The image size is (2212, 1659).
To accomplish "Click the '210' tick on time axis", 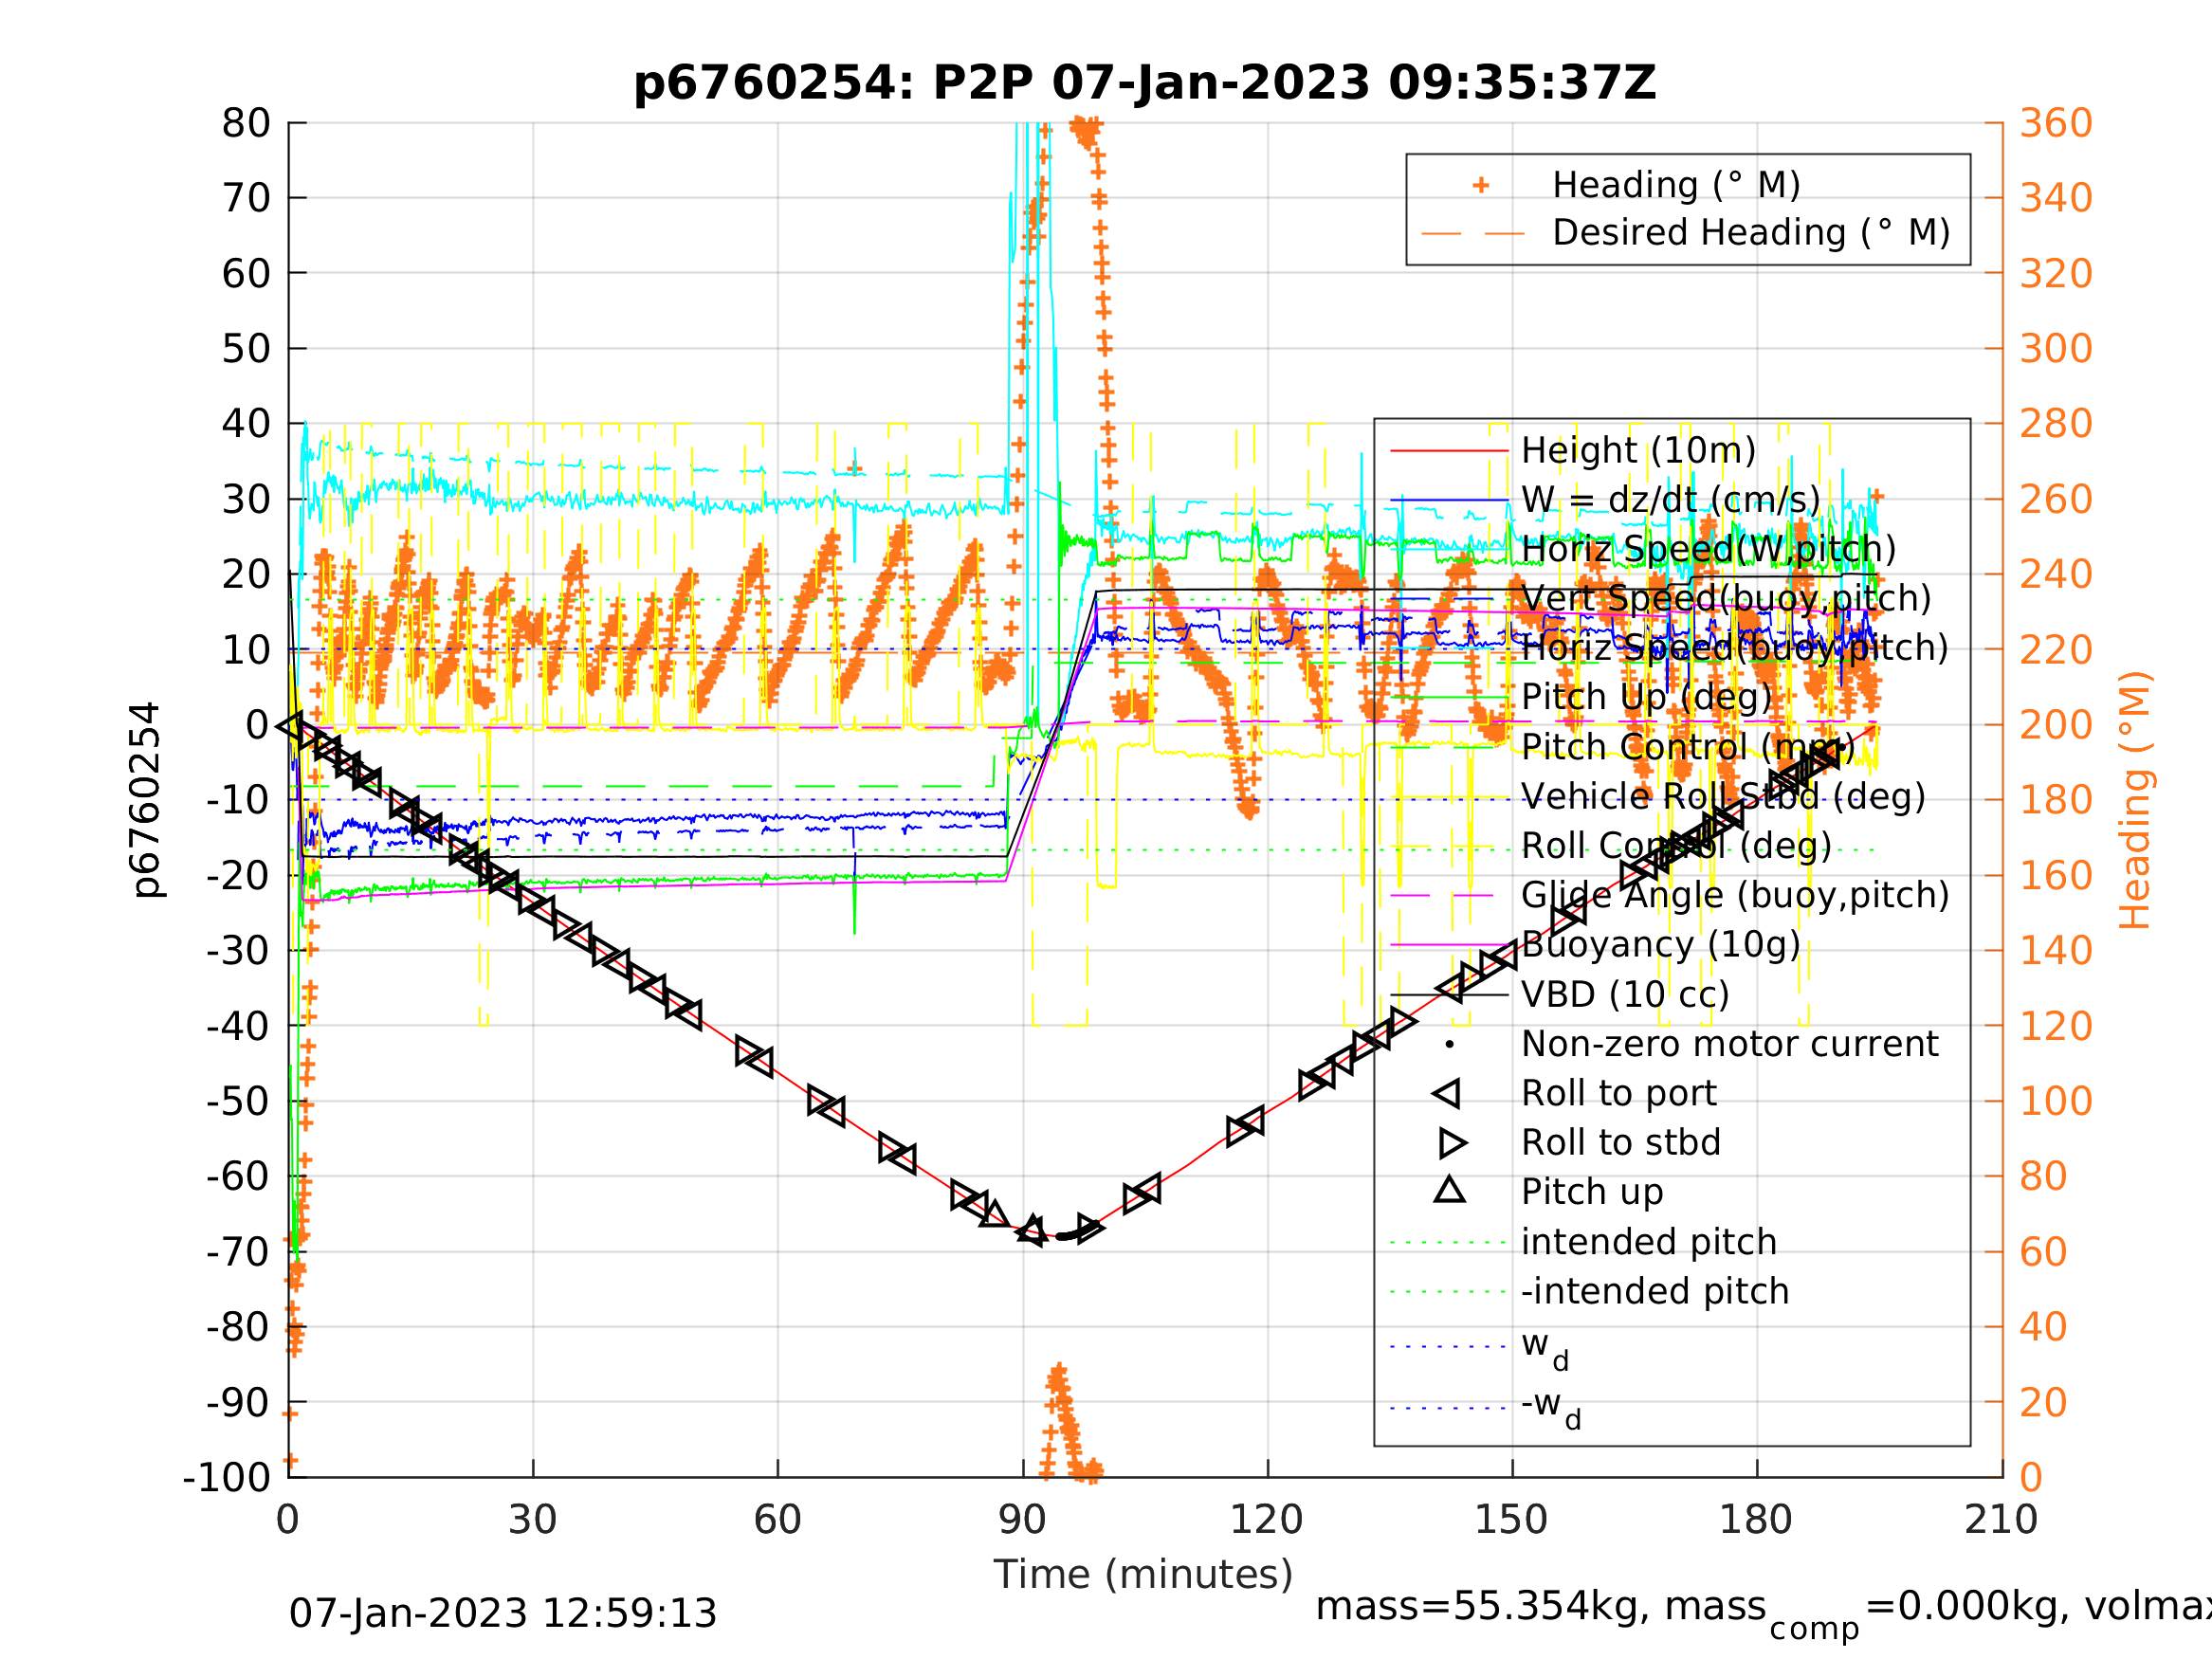I will coord(2001,1520).
